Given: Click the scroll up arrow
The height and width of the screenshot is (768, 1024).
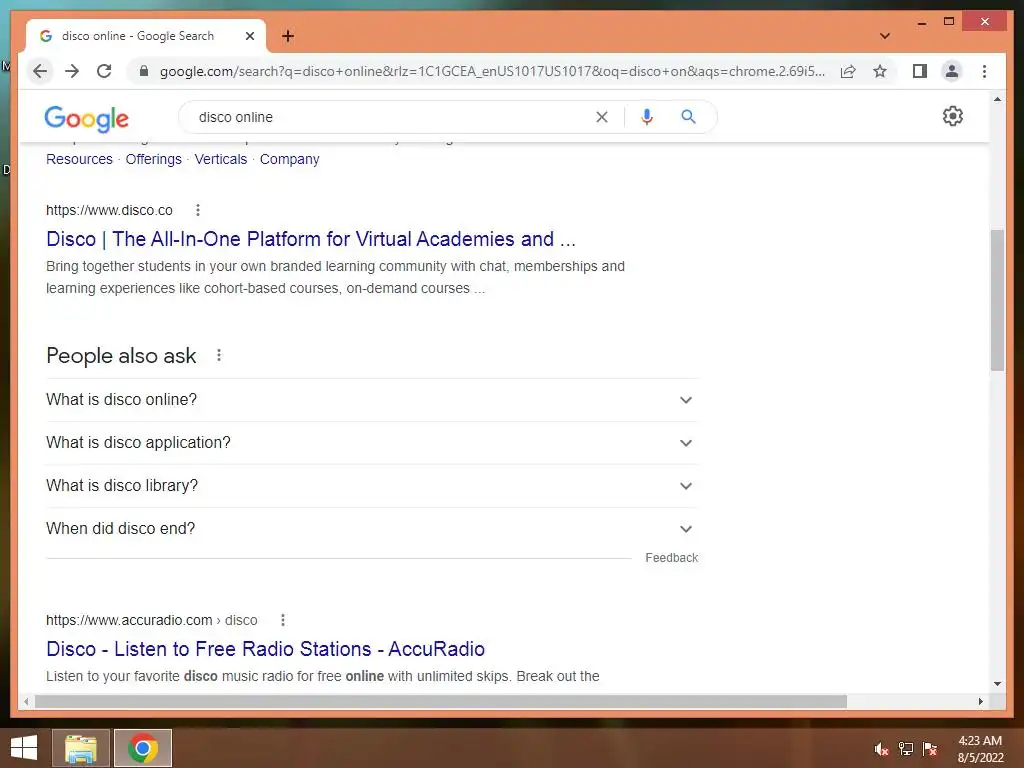Looking at the screenshot, I should click(997, 99).
